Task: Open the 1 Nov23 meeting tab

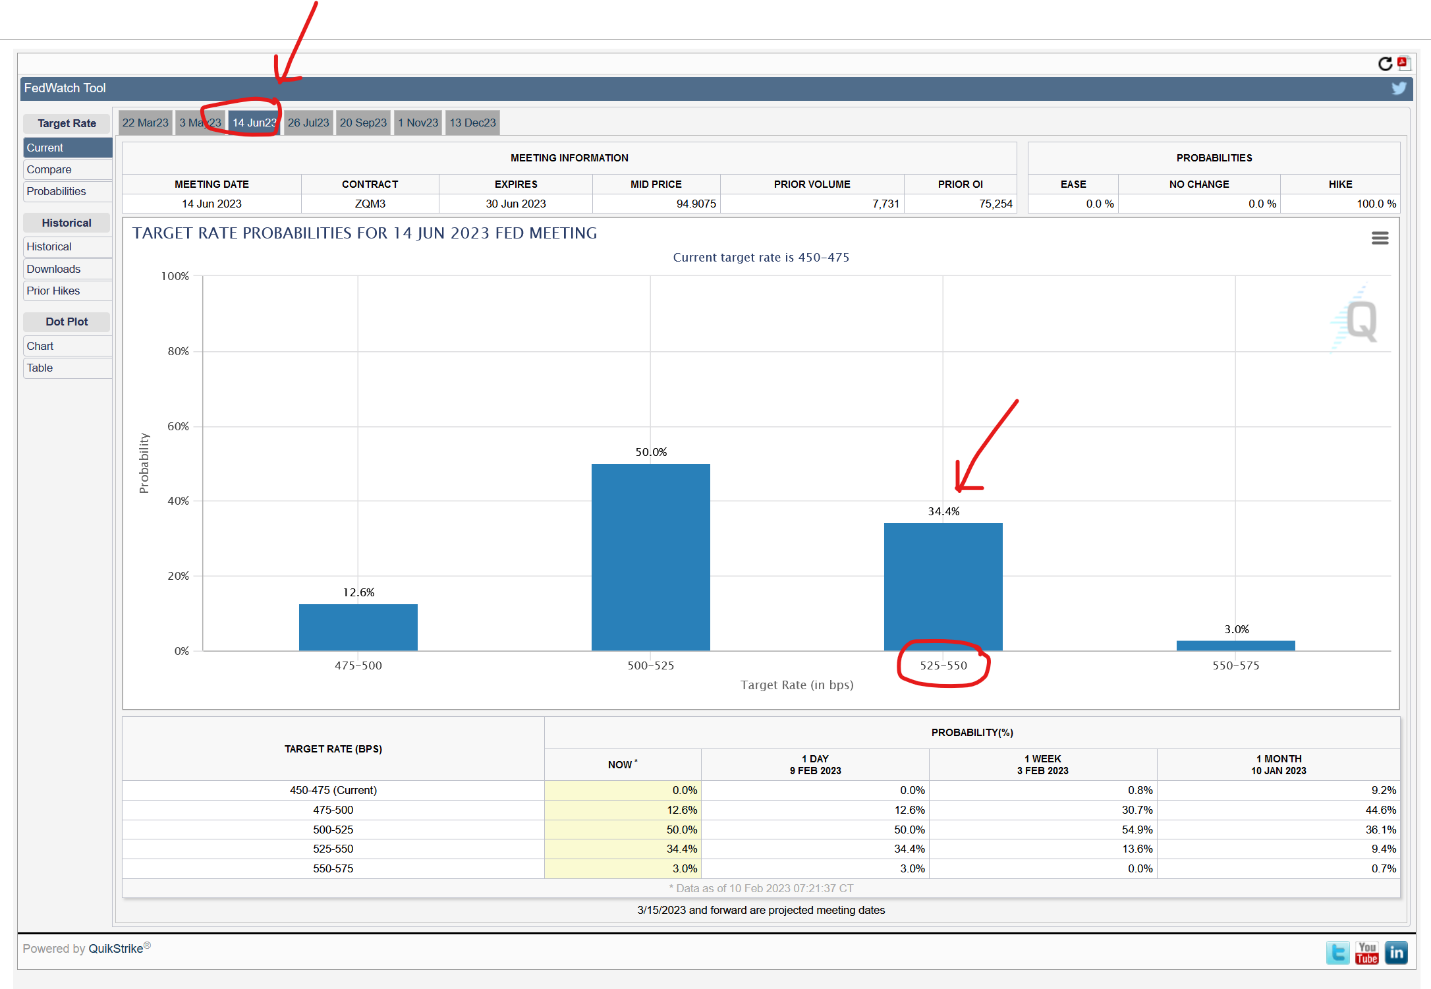Action: 418,123
